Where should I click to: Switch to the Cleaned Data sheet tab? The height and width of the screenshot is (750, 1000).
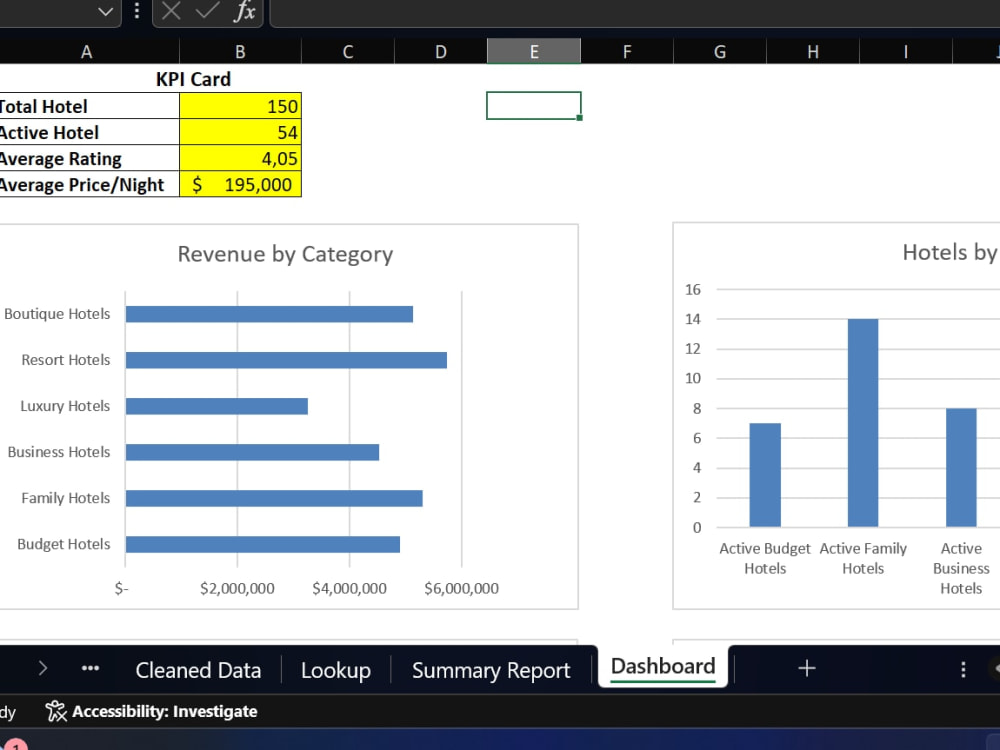click(x=198, y=670)
